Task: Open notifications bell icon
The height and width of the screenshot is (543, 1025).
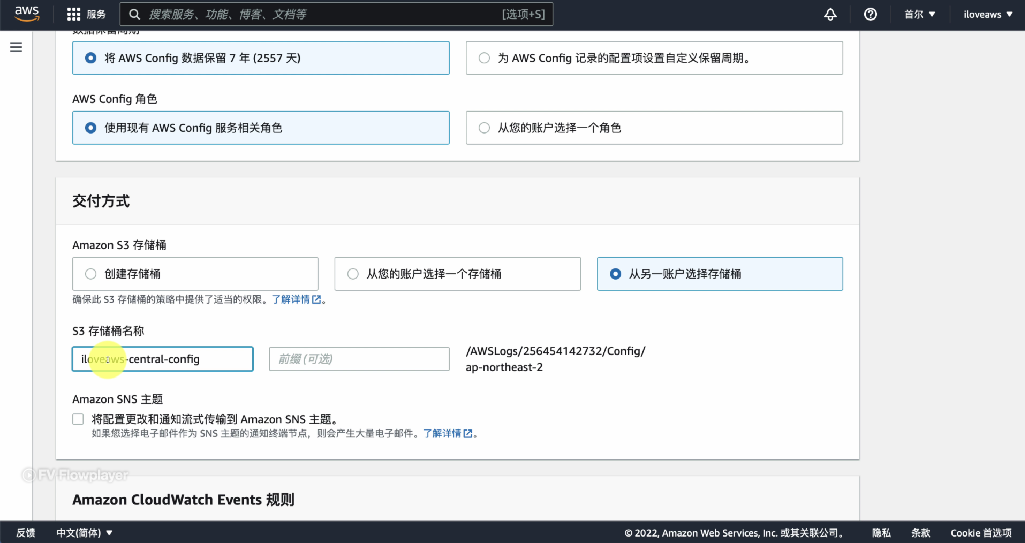Action: [830, 14]
